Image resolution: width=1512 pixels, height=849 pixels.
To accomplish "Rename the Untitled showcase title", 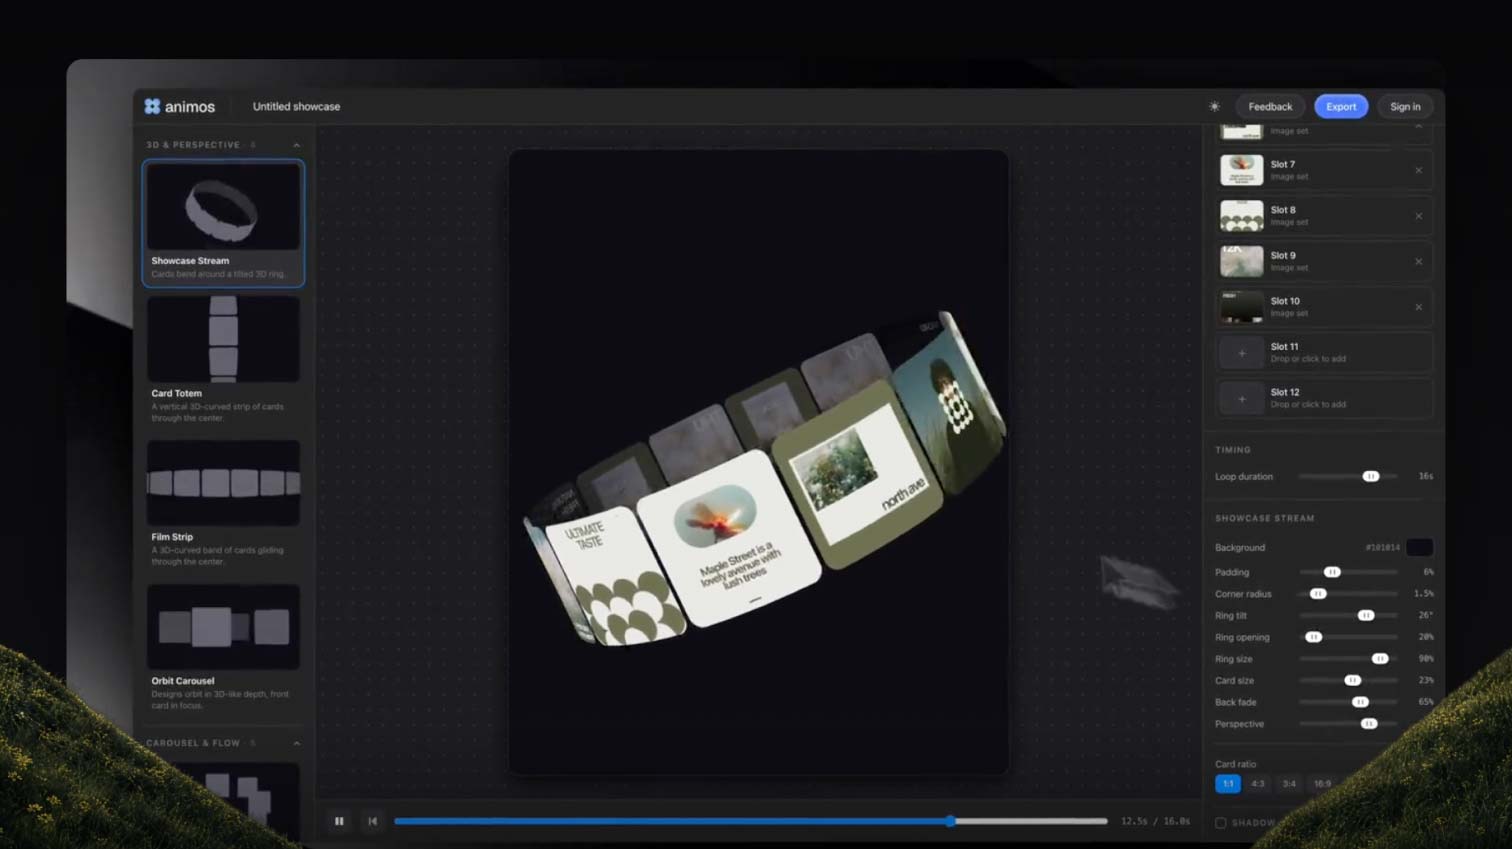I will 296,106.
